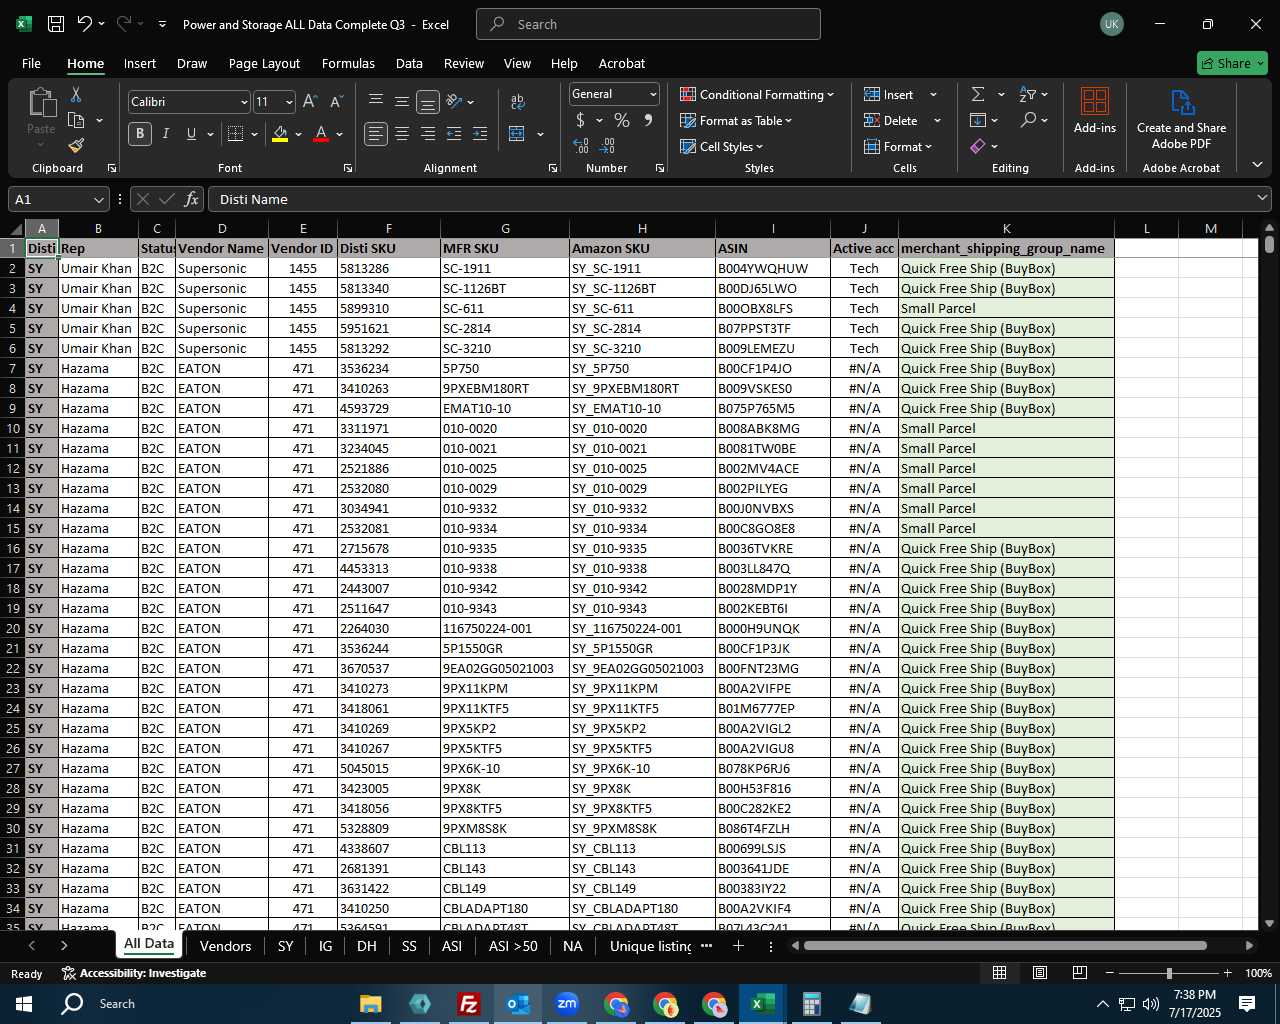This screenshot has height=1024, width=1280.
Task: Apply the red Font Color
Action: pos(321,134)
